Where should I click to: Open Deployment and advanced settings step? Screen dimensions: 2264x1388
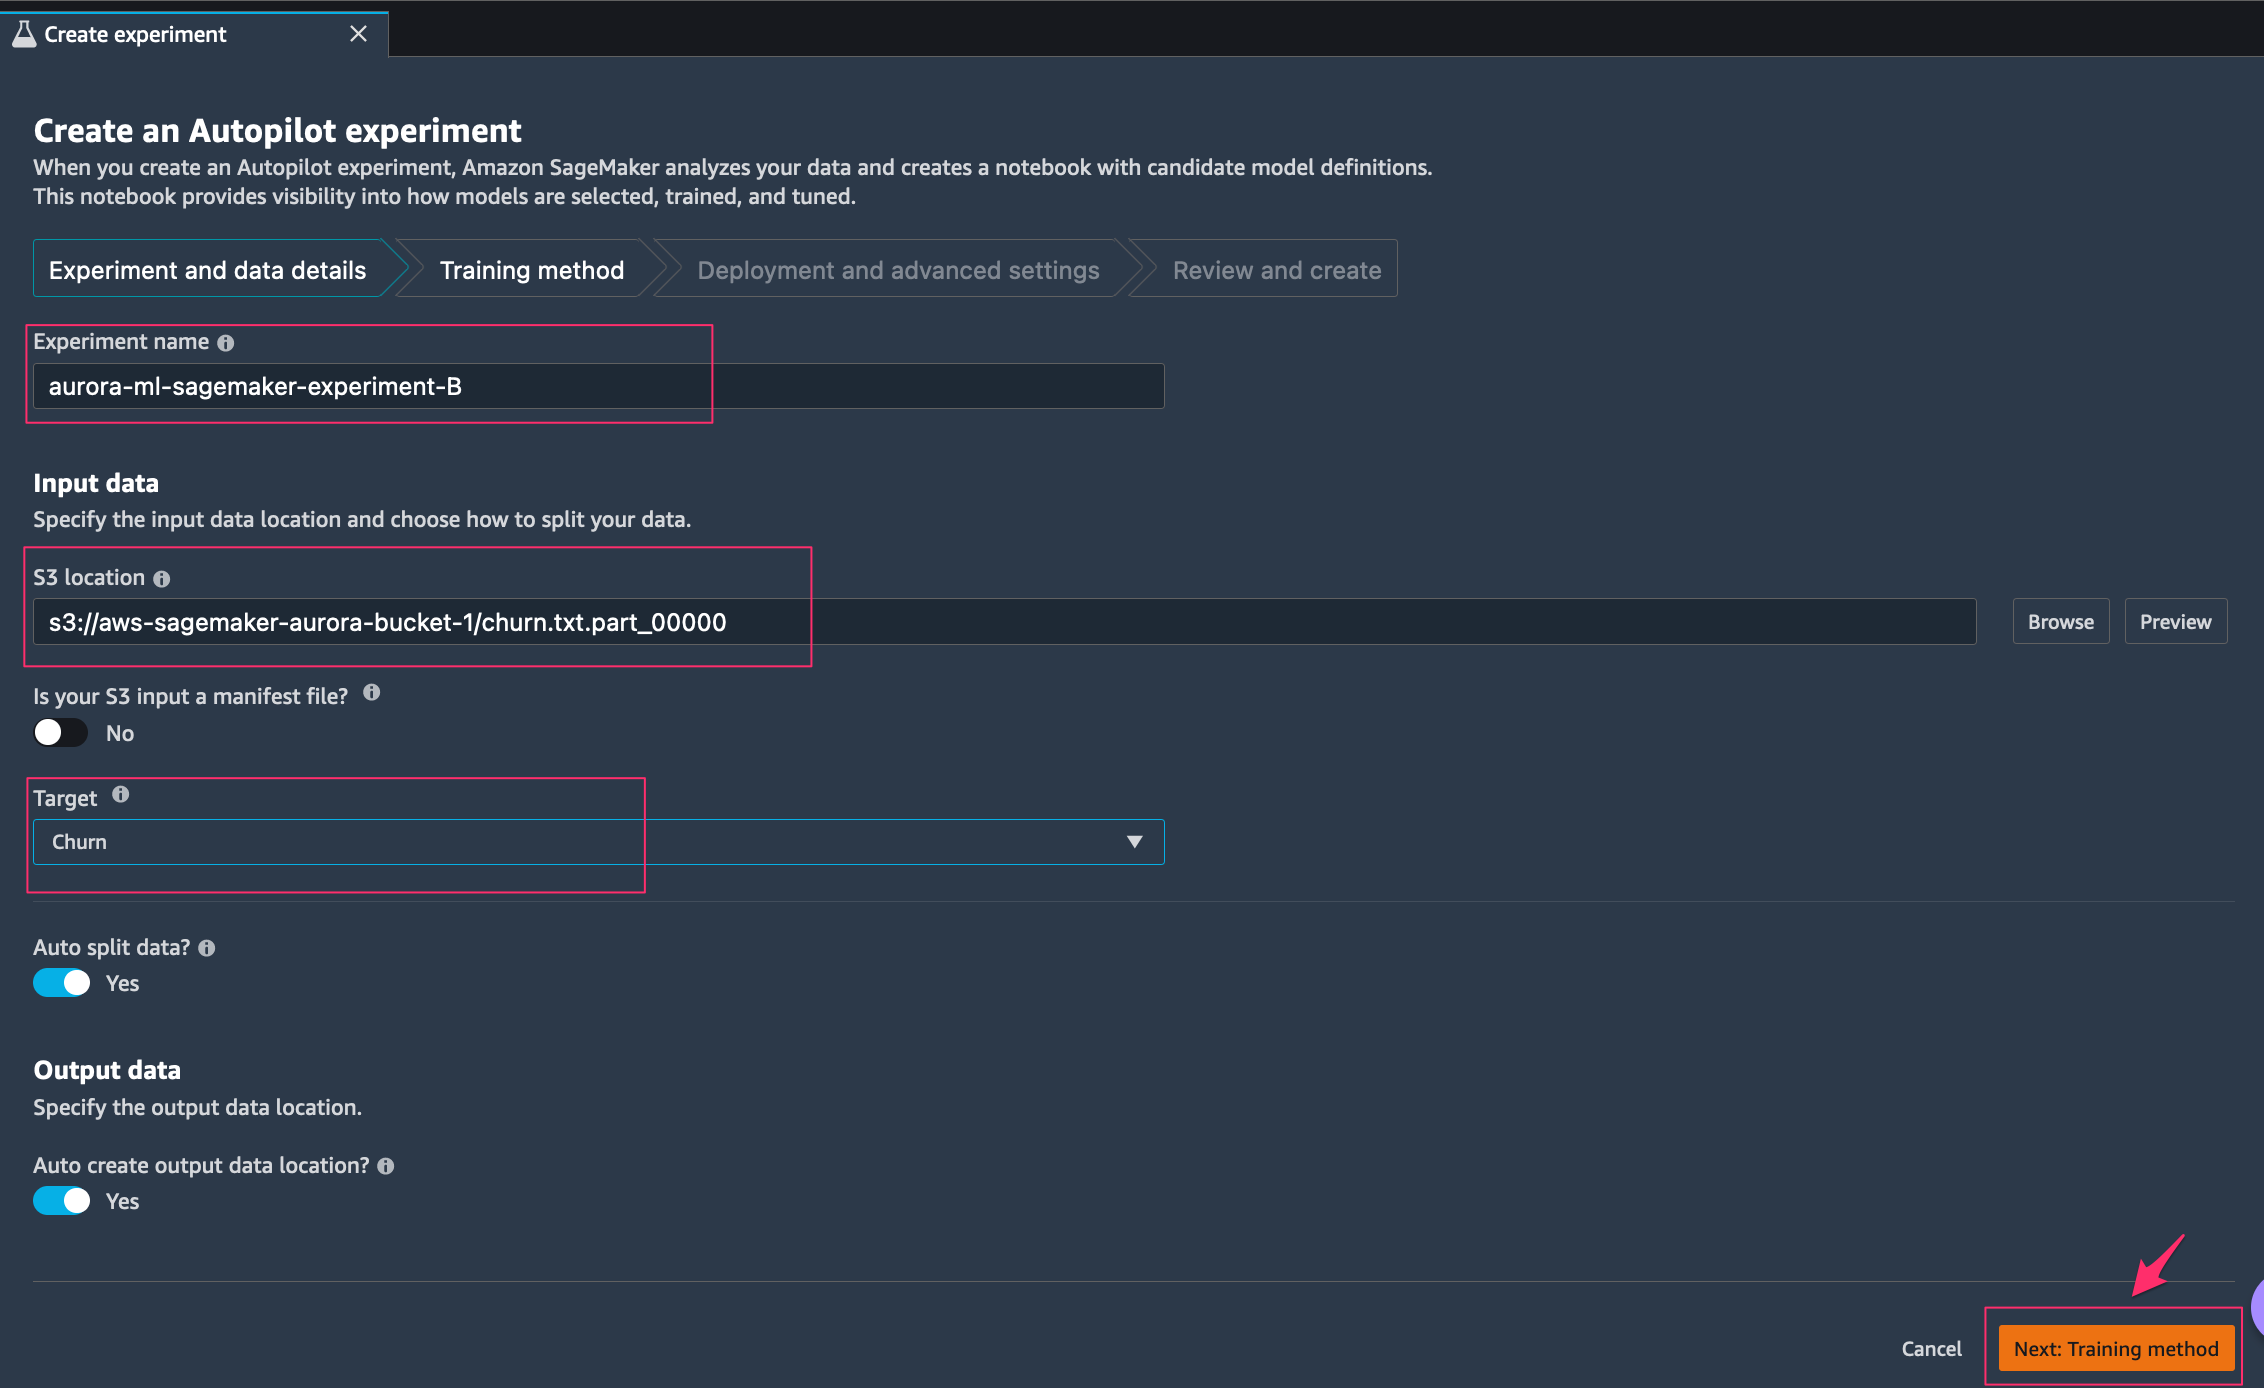pyautogui.click(x=897, y=270)
